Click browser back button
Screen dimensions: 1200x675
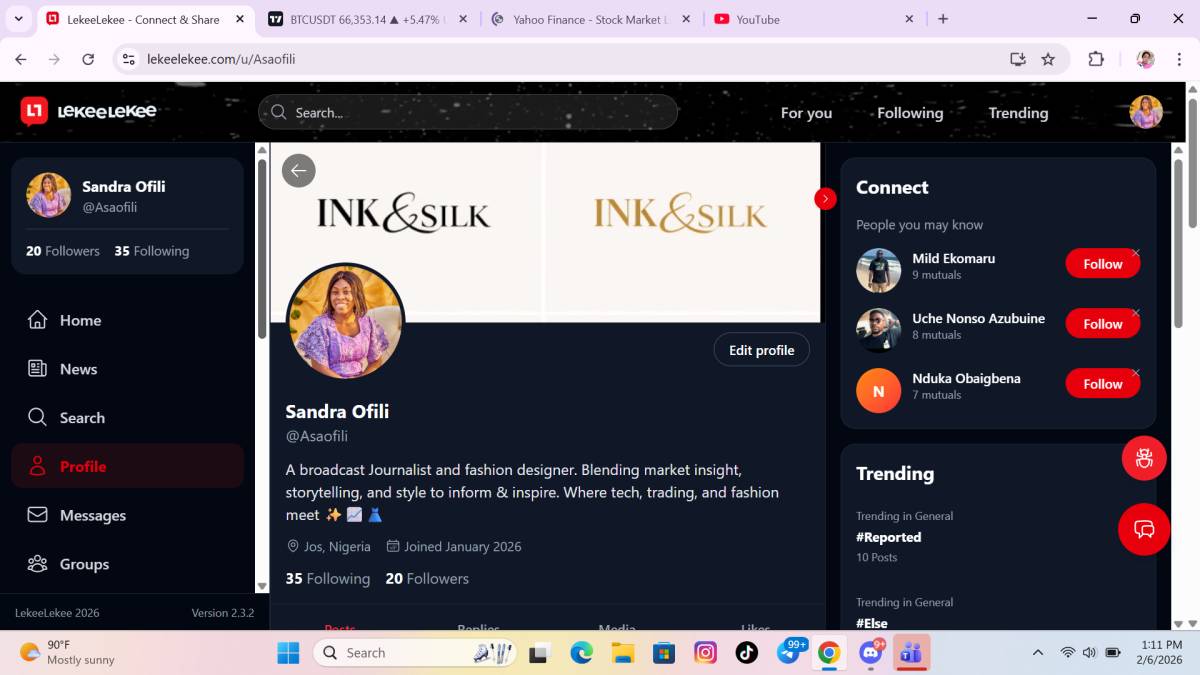coord(21,59)
